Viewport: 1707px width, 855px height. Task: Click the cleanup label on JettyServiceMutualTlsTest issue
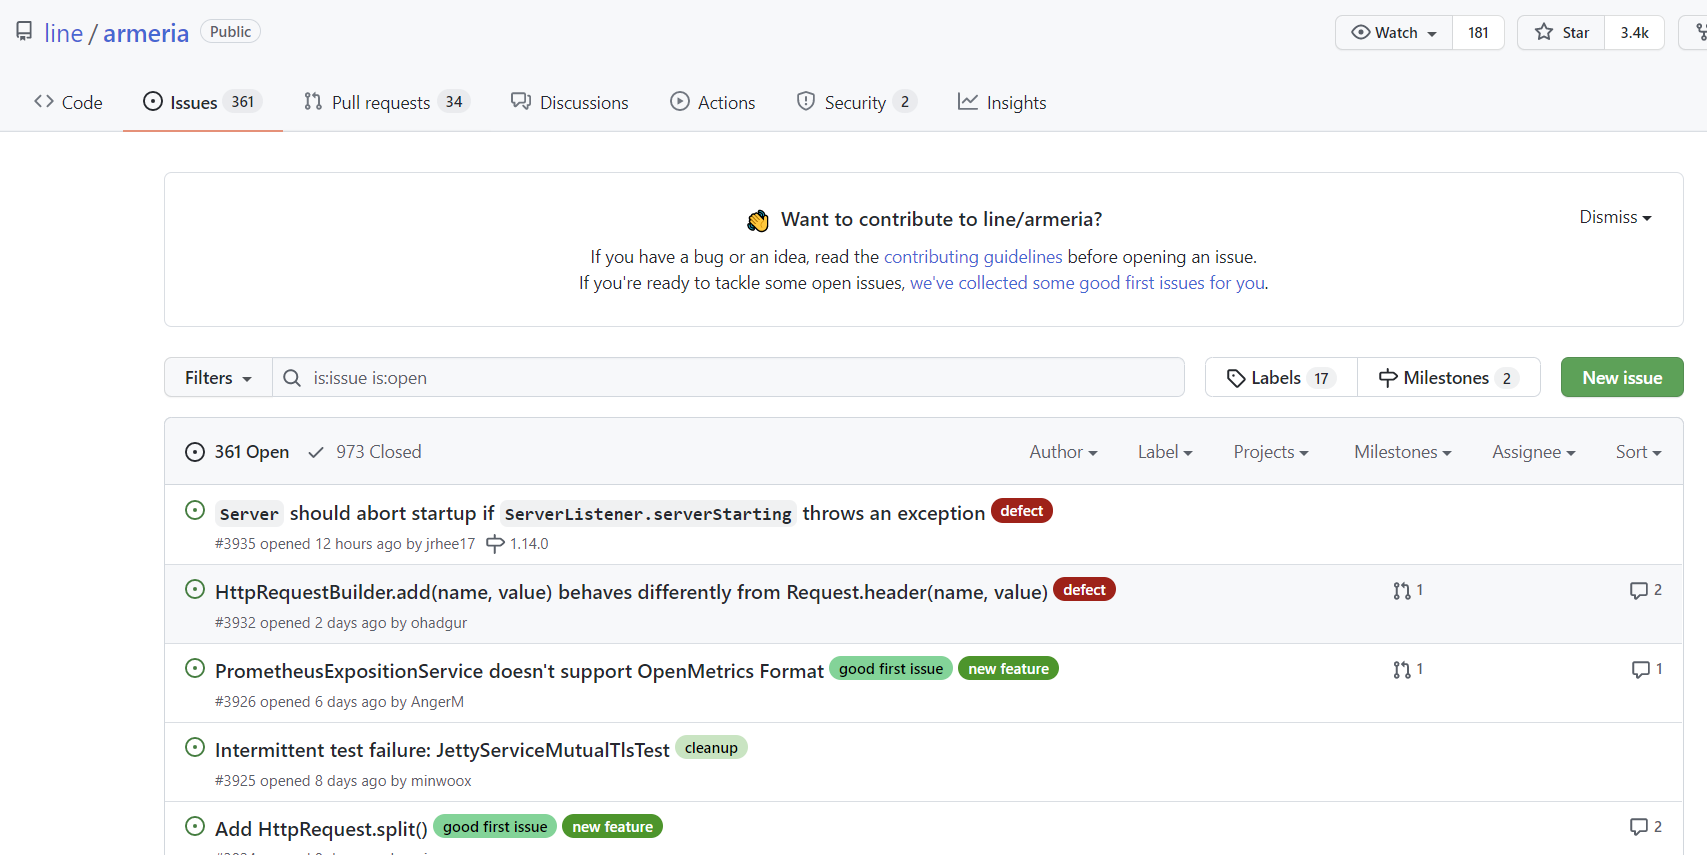point(711,748)
